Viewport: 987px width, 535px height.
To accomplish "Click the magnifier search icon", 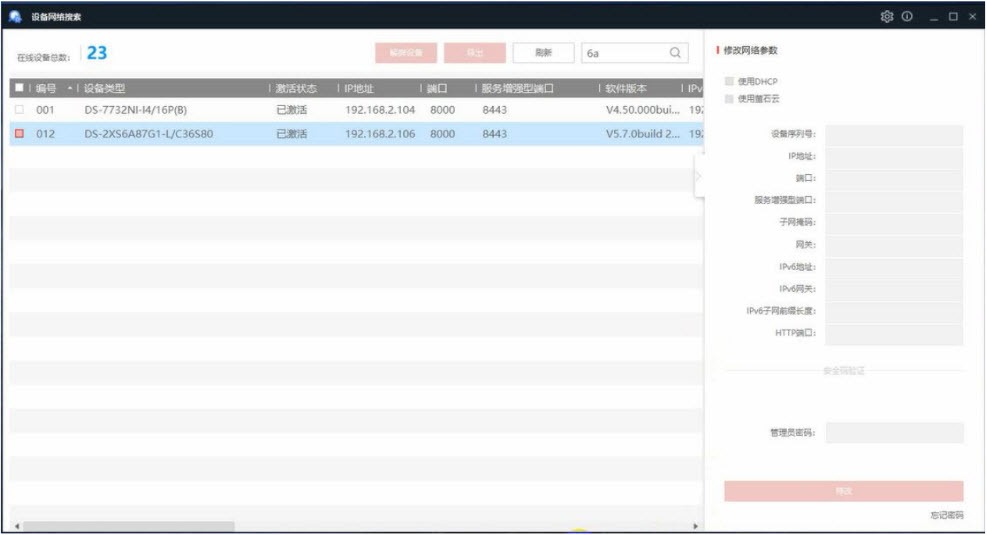I will tap(675, 53).
